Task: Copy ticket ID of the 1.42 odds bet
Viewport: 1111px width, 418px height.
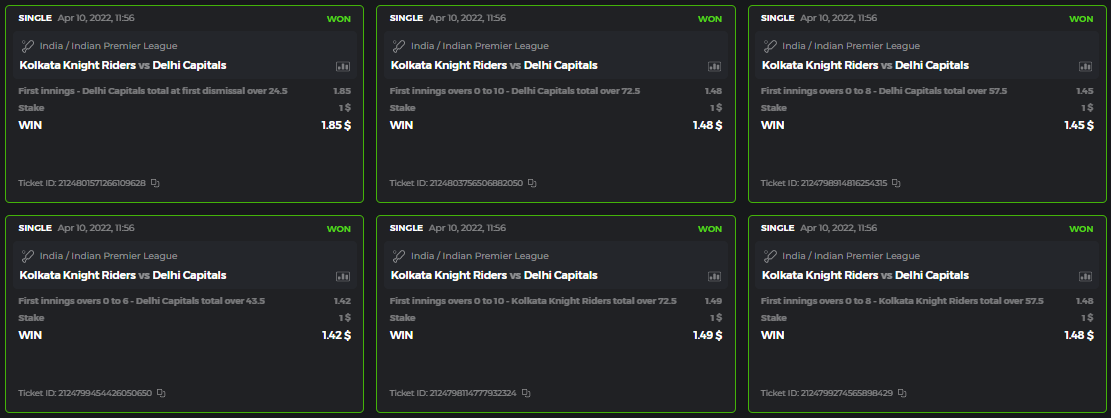Action: coord(161,393)
